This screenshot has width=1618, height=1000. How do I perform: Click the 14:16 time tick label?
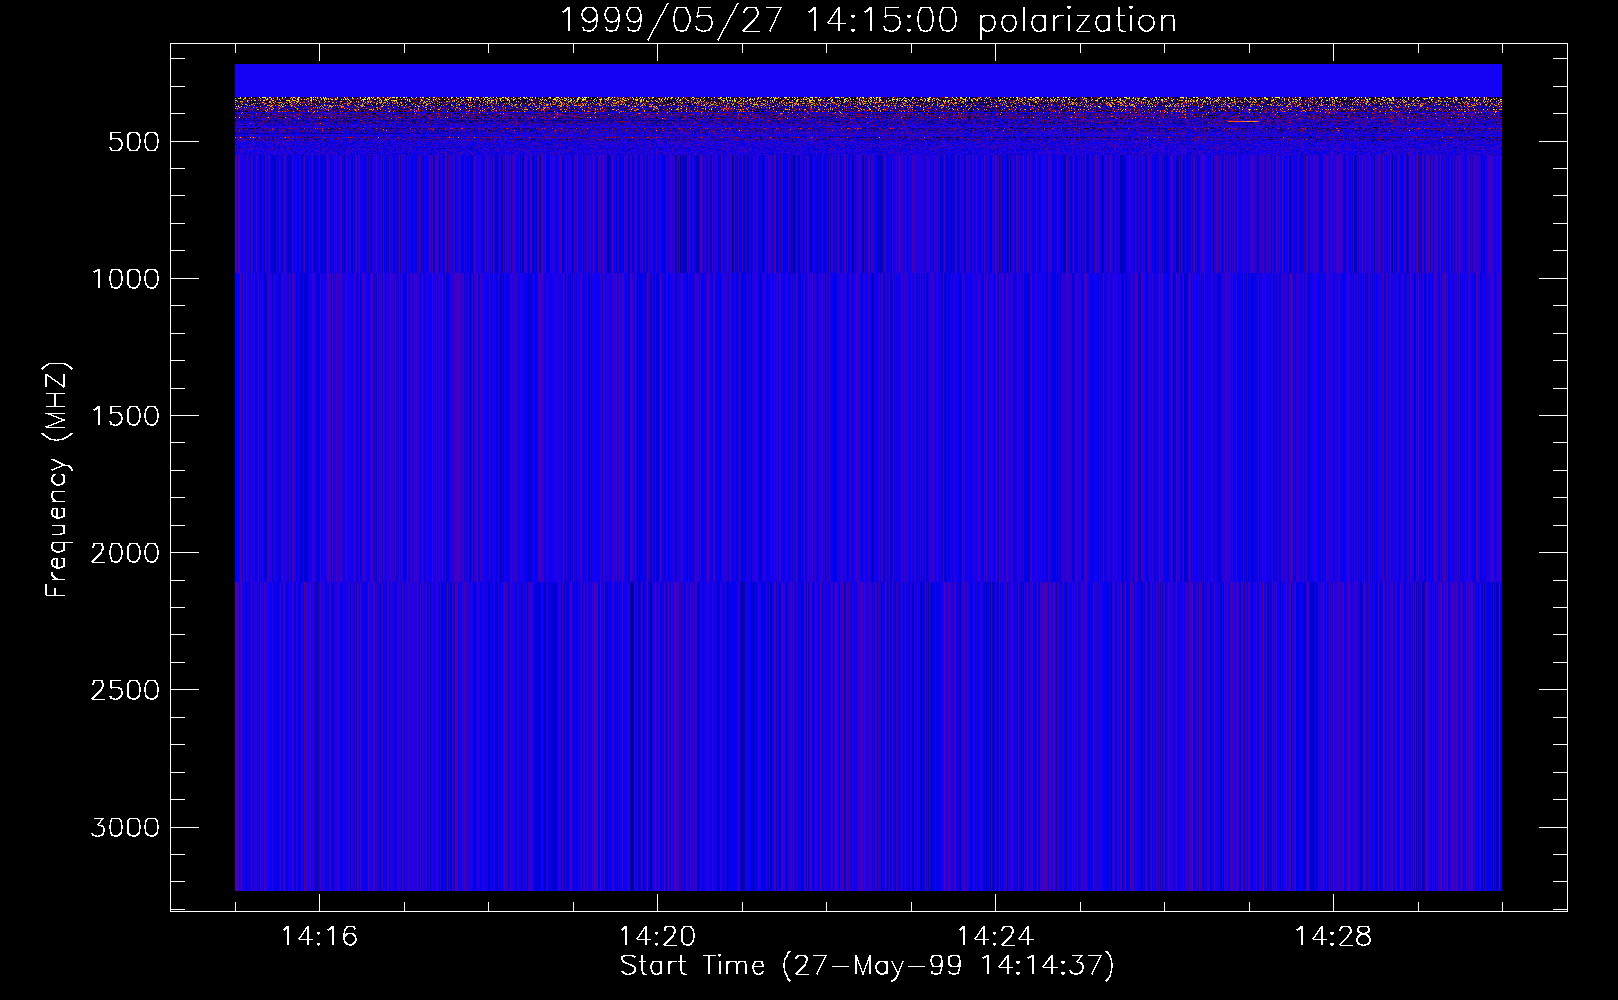pyautogui.click(x=319, y=937)
